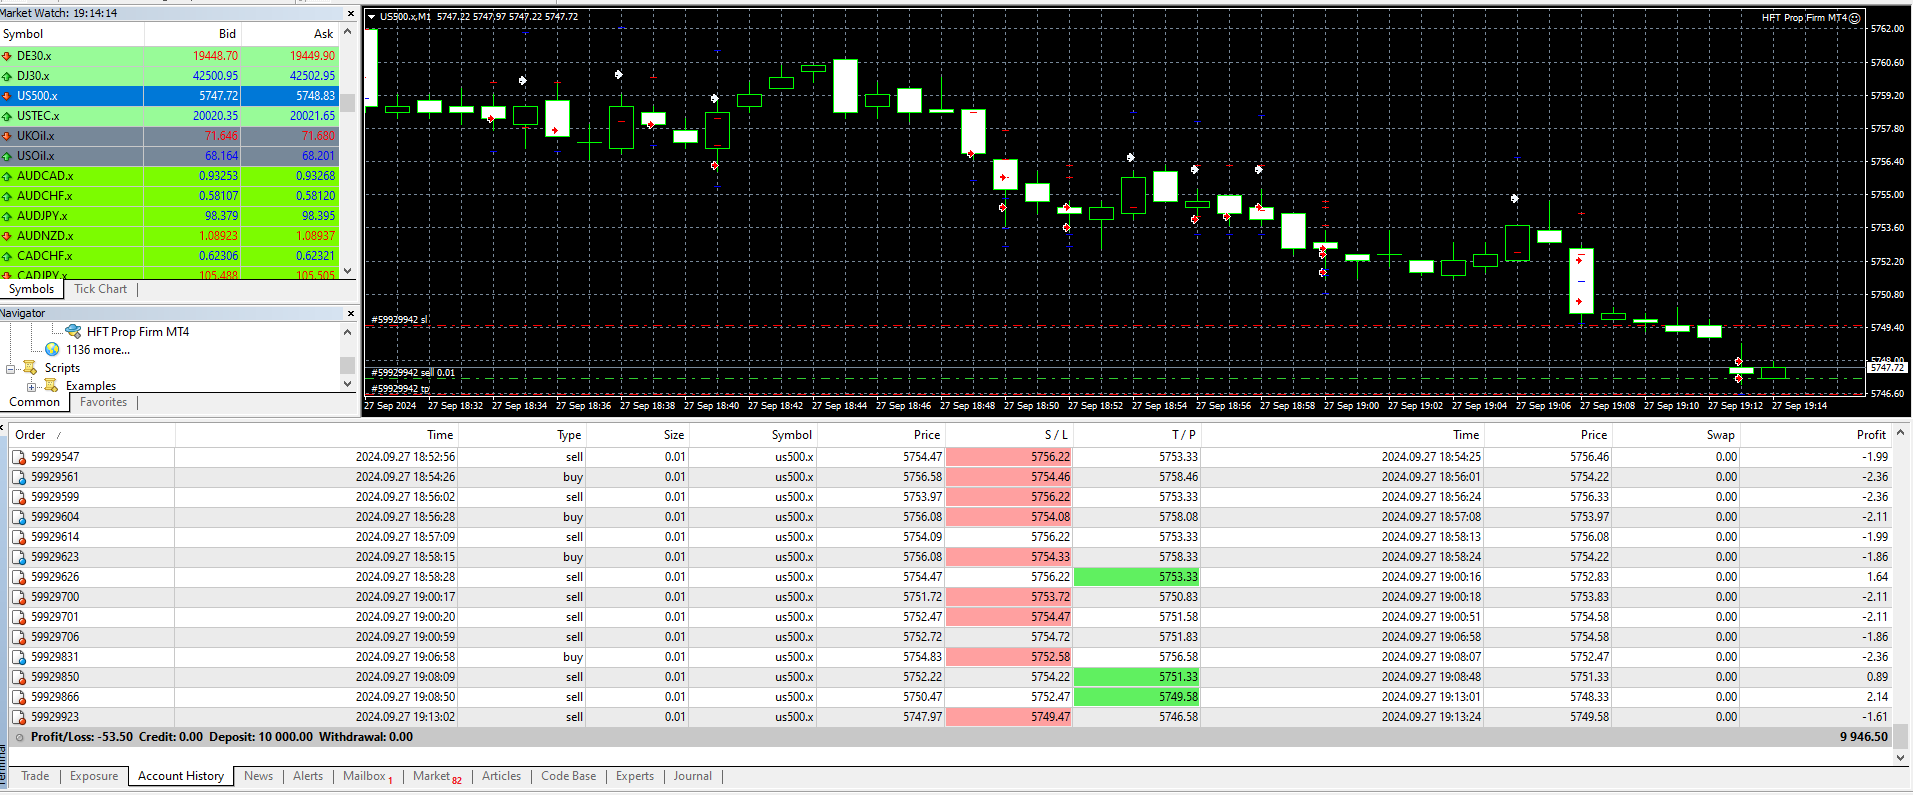This screenshot has width=1913, height=795.
Task: Click the Account History scroll-down arrow
Action: click(x=1900, y=758)
